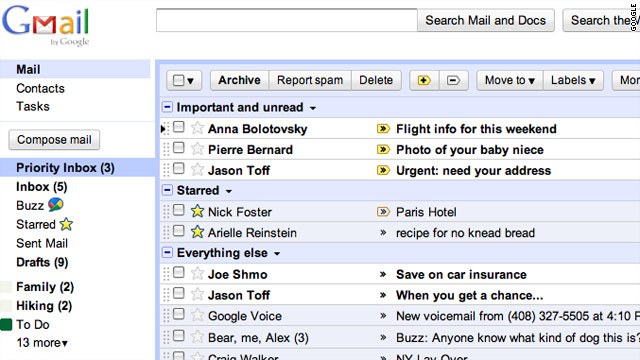This screenshot has width=640, height=360.
Task: Open Sent Mail folder
Action: click(42, 243)
